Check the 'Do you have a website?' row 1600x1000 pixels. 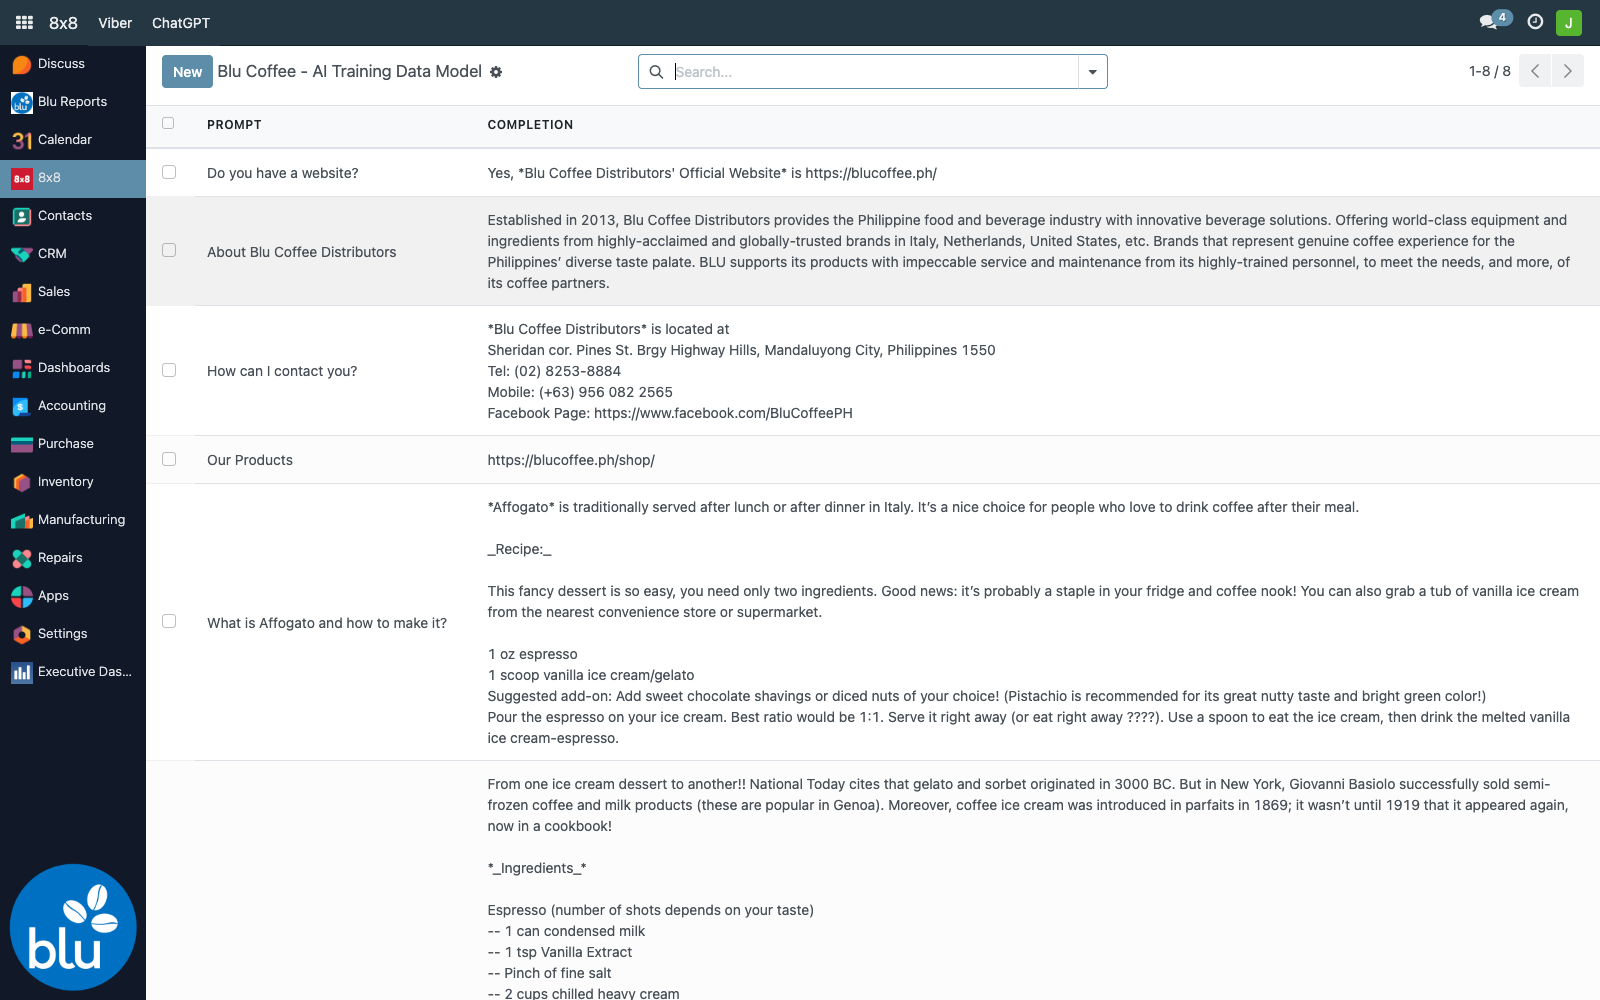pyautogui.click(x=169, y=172)
